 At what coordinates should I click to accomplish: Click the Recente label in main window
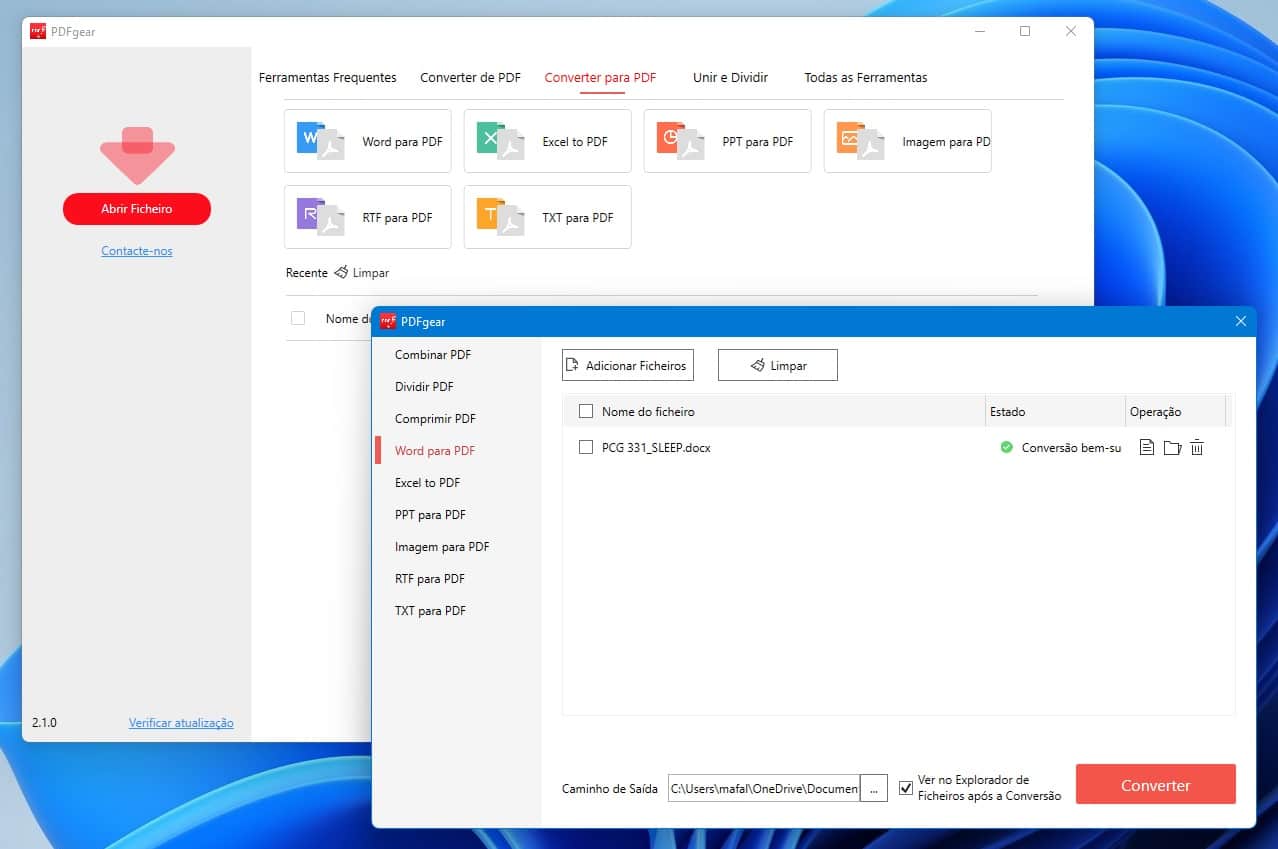pyautogui.click(x=307, y=272)
